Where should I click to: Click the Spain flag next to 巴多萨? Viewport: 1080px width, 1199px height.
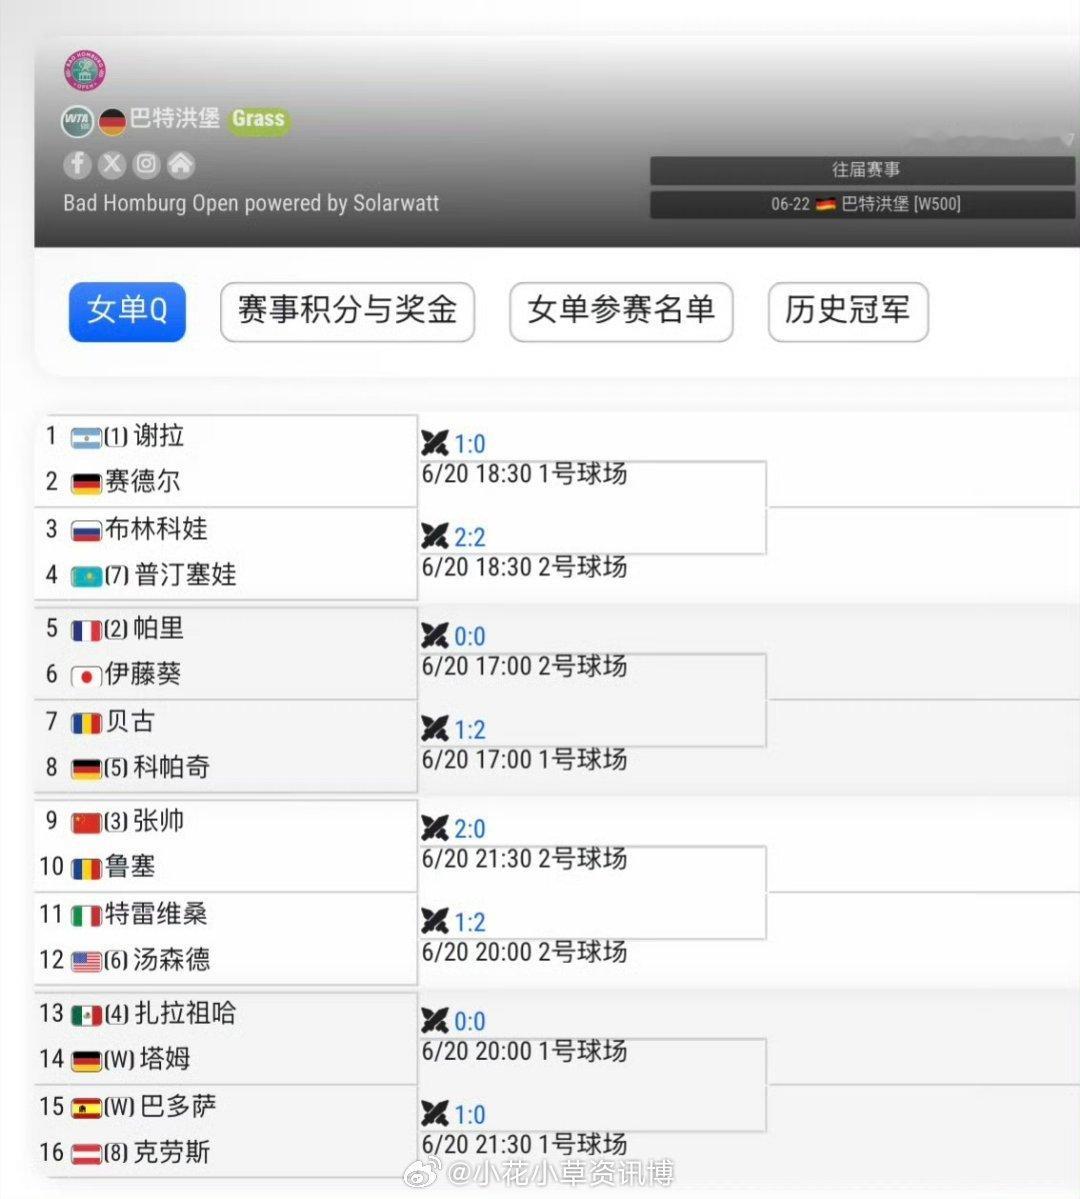tap(86, 1108)
